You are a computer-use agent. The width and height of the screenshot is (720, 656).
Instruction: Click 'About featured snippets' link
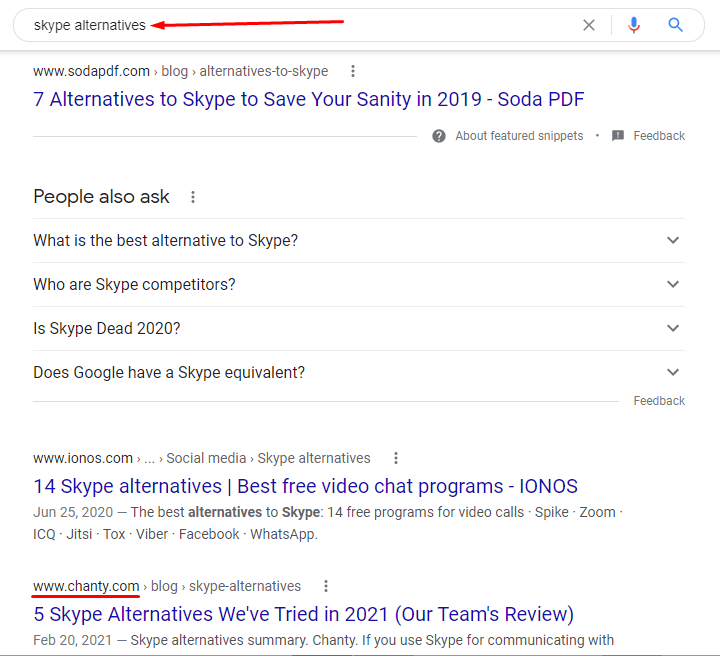(x=519, y=136)
